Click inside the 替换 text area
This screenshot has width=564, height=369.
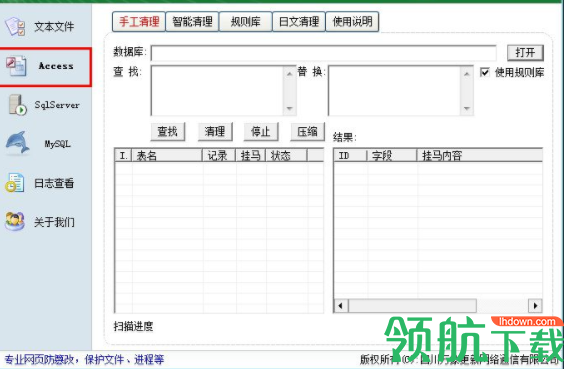[395, 91]
